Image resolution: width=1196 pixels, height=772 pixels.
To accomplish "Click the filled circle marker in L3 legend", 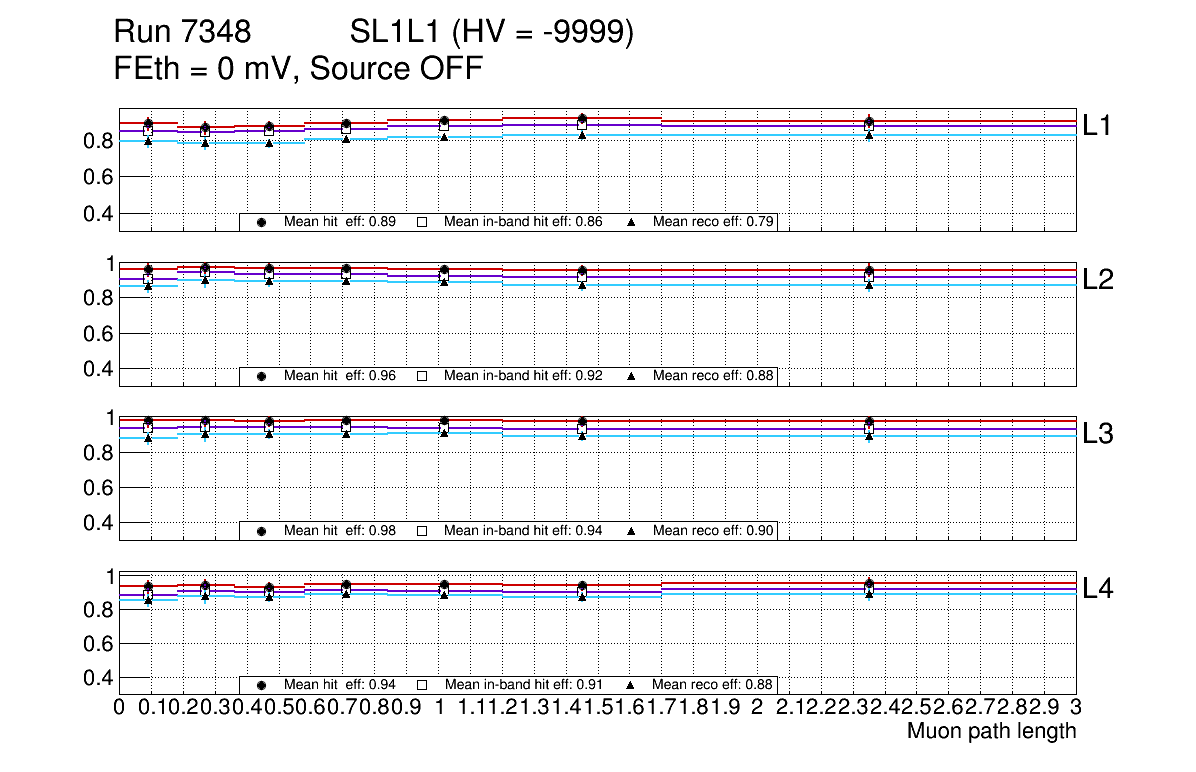I will (262, 531).
